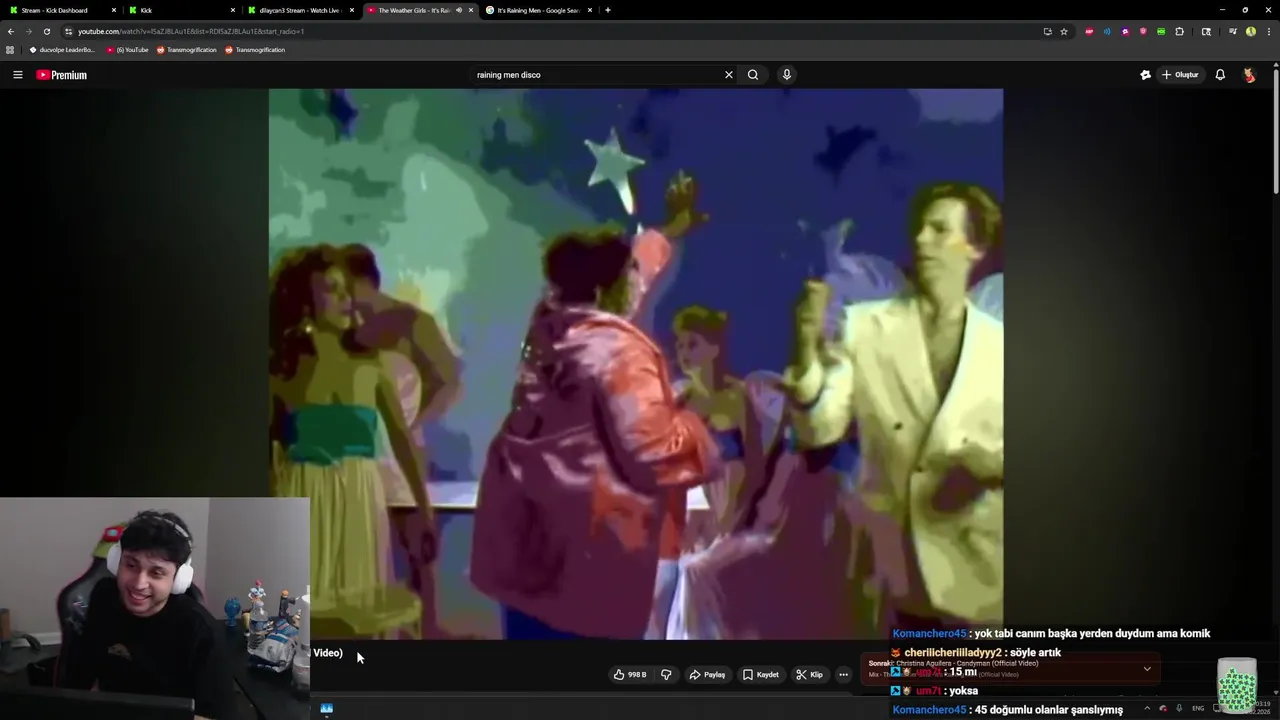Image resolution: width=1280 pixels, height=720 pixels.
Task: Bookmark this page with the star icon
Action: pyautogui.click(x=1064, y=31)
